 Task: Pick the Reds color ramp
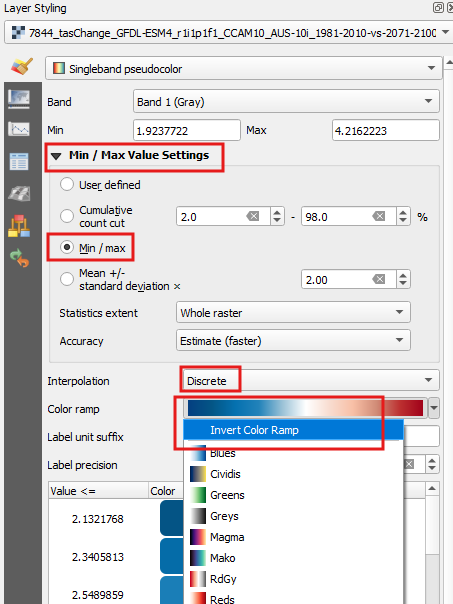click(x=293, y=598)
